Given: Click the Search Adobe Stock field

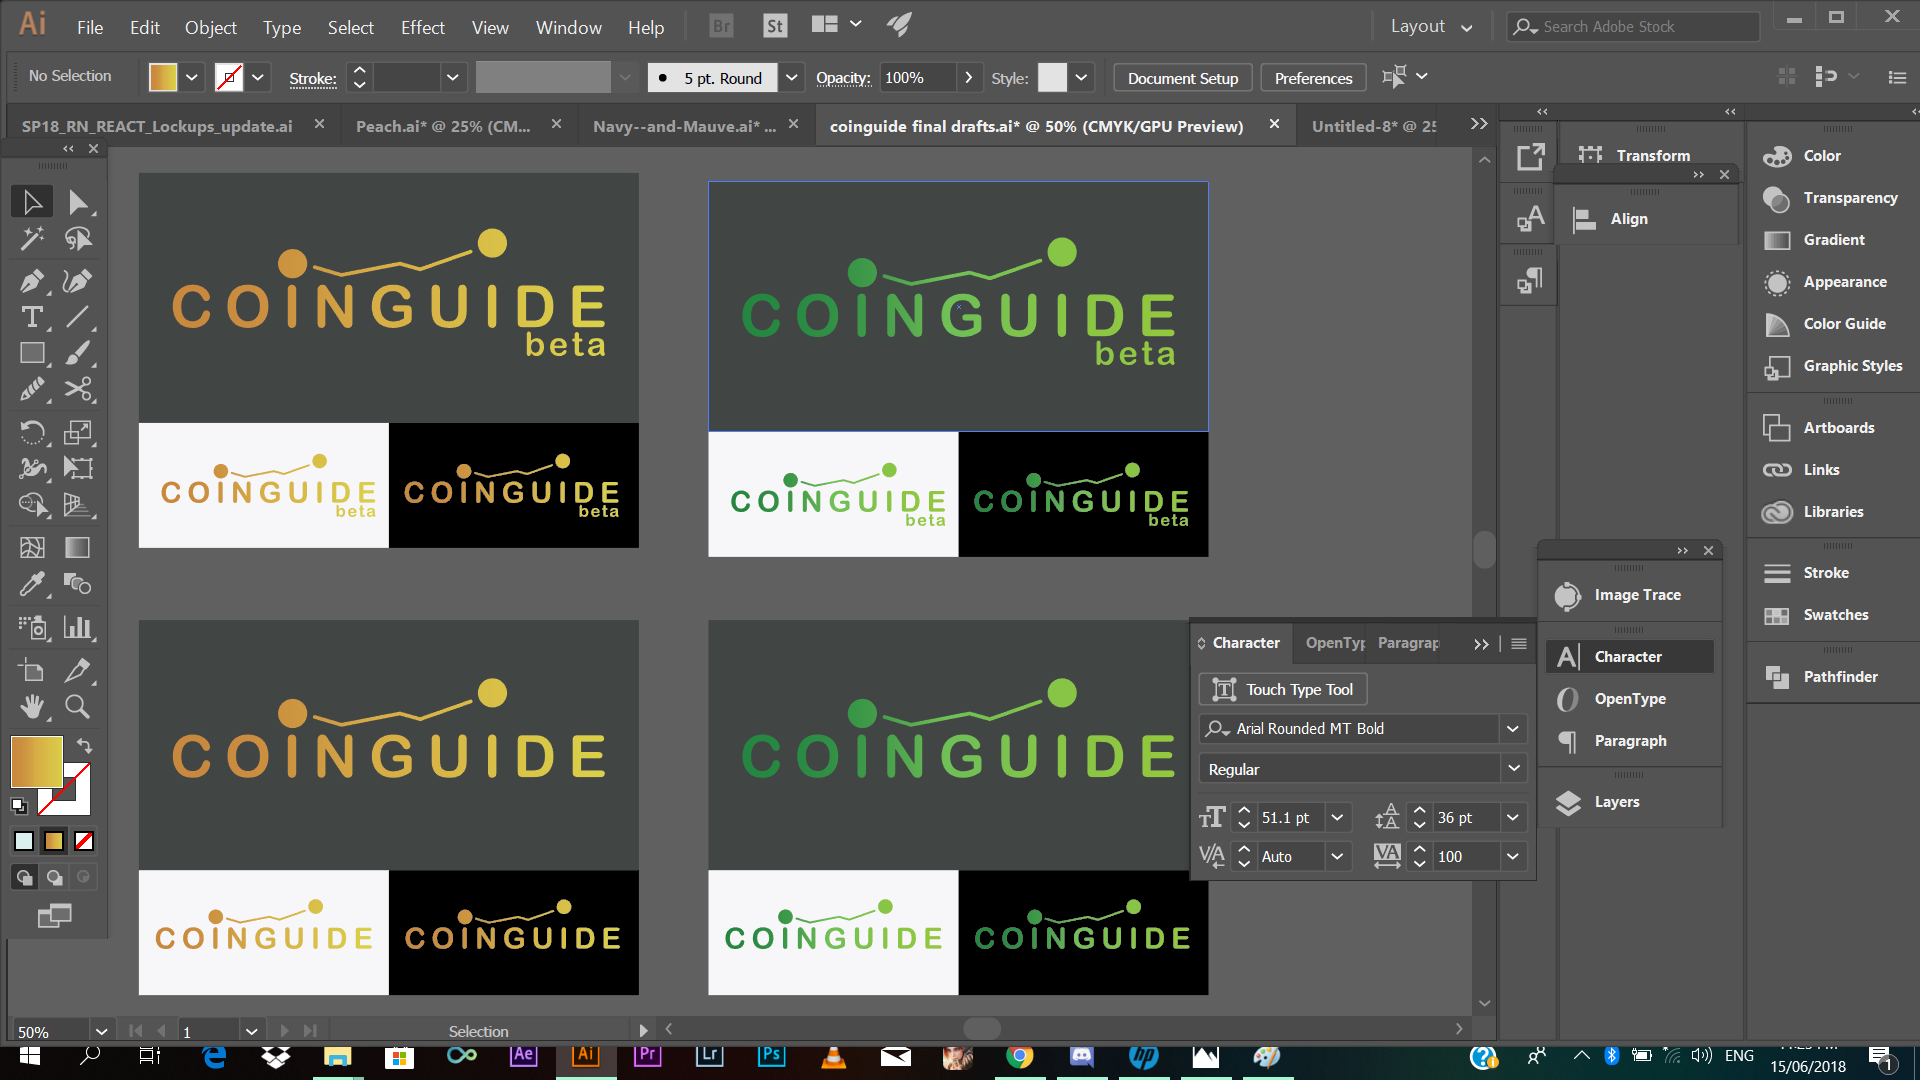Looking at the screenshot, I should click(x=1634, y=27).
